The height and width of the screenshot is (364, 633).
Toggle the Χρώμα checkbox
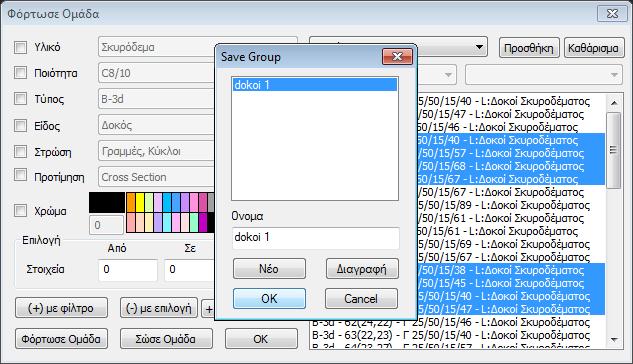click(20, 210)
